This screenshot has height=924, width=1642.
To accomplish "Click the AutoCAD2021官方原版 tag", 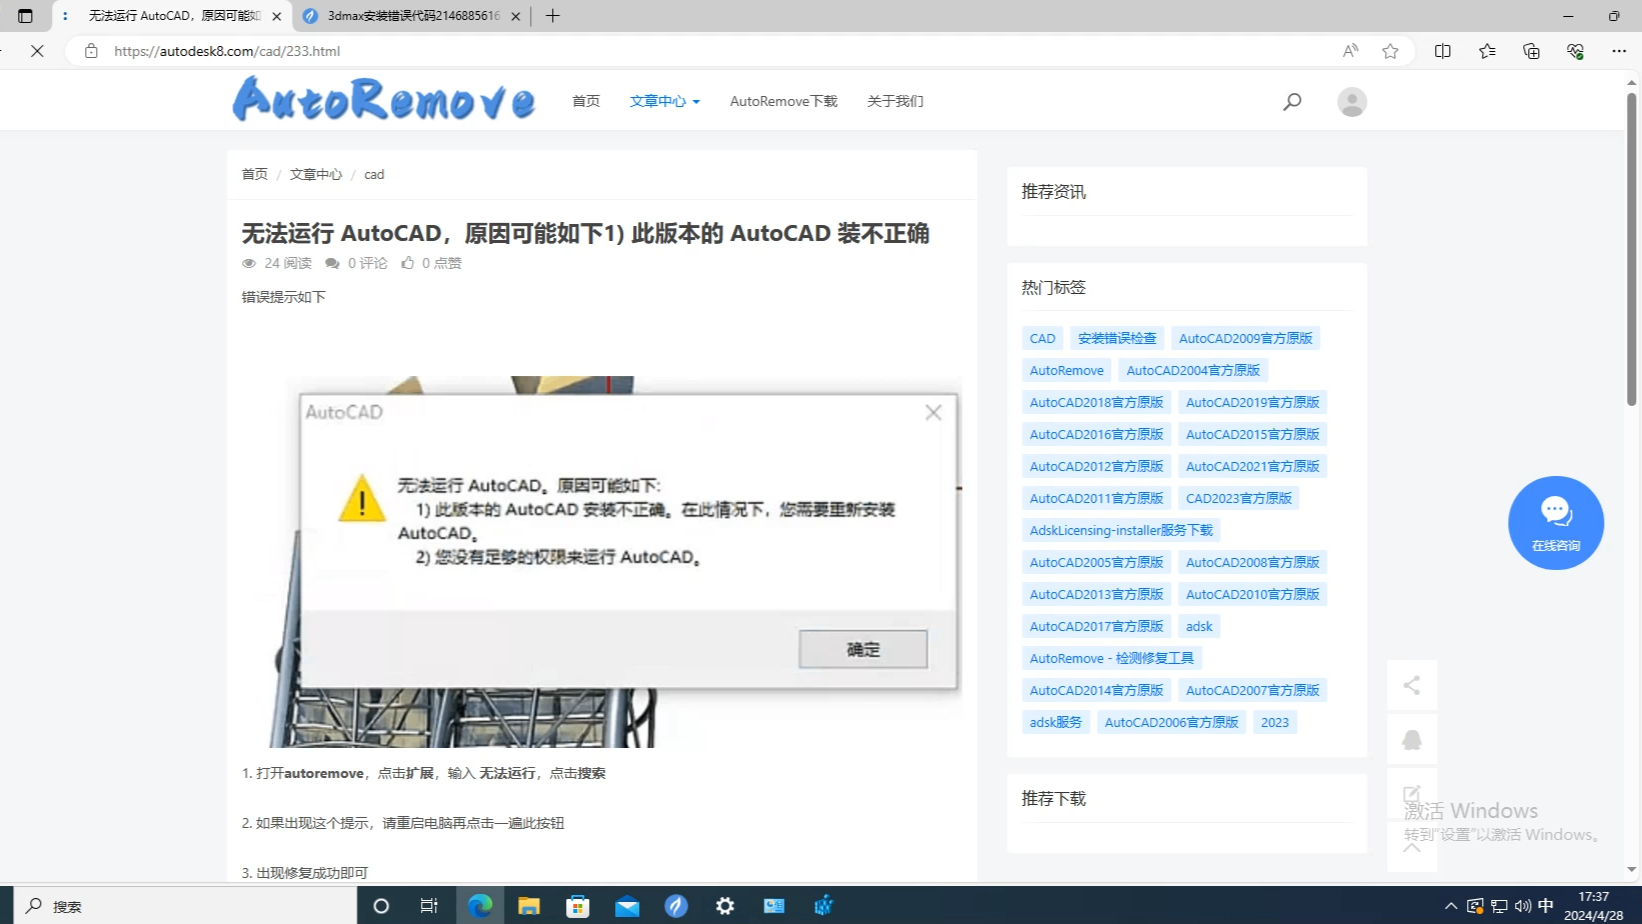I will pyautogui.click(x=1252, y=465).
